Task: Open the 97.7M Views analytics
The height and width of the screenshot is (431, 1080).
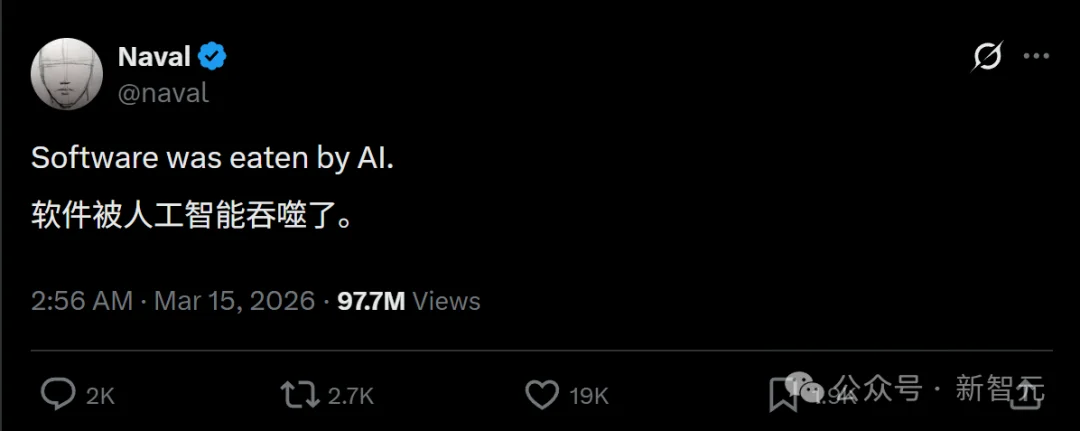Action: tap(408, 301)
